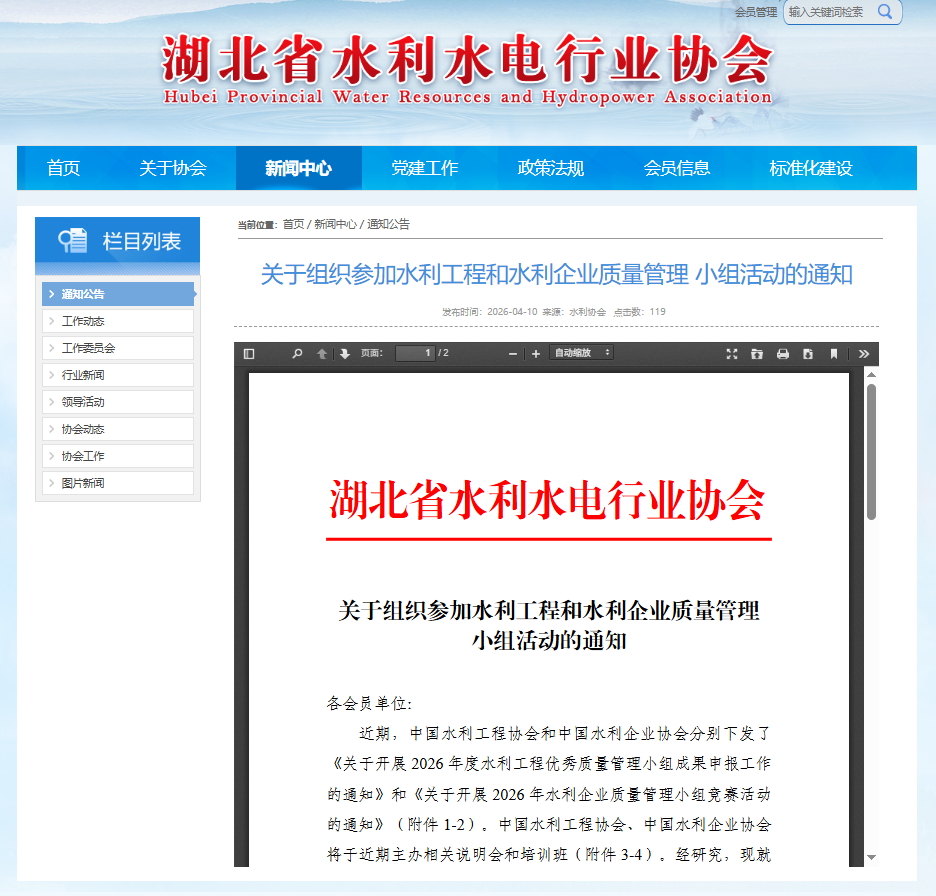Go to the previous PDF page
The width and height of the screenshot is (936, 896).
click(x=321, y=353)
